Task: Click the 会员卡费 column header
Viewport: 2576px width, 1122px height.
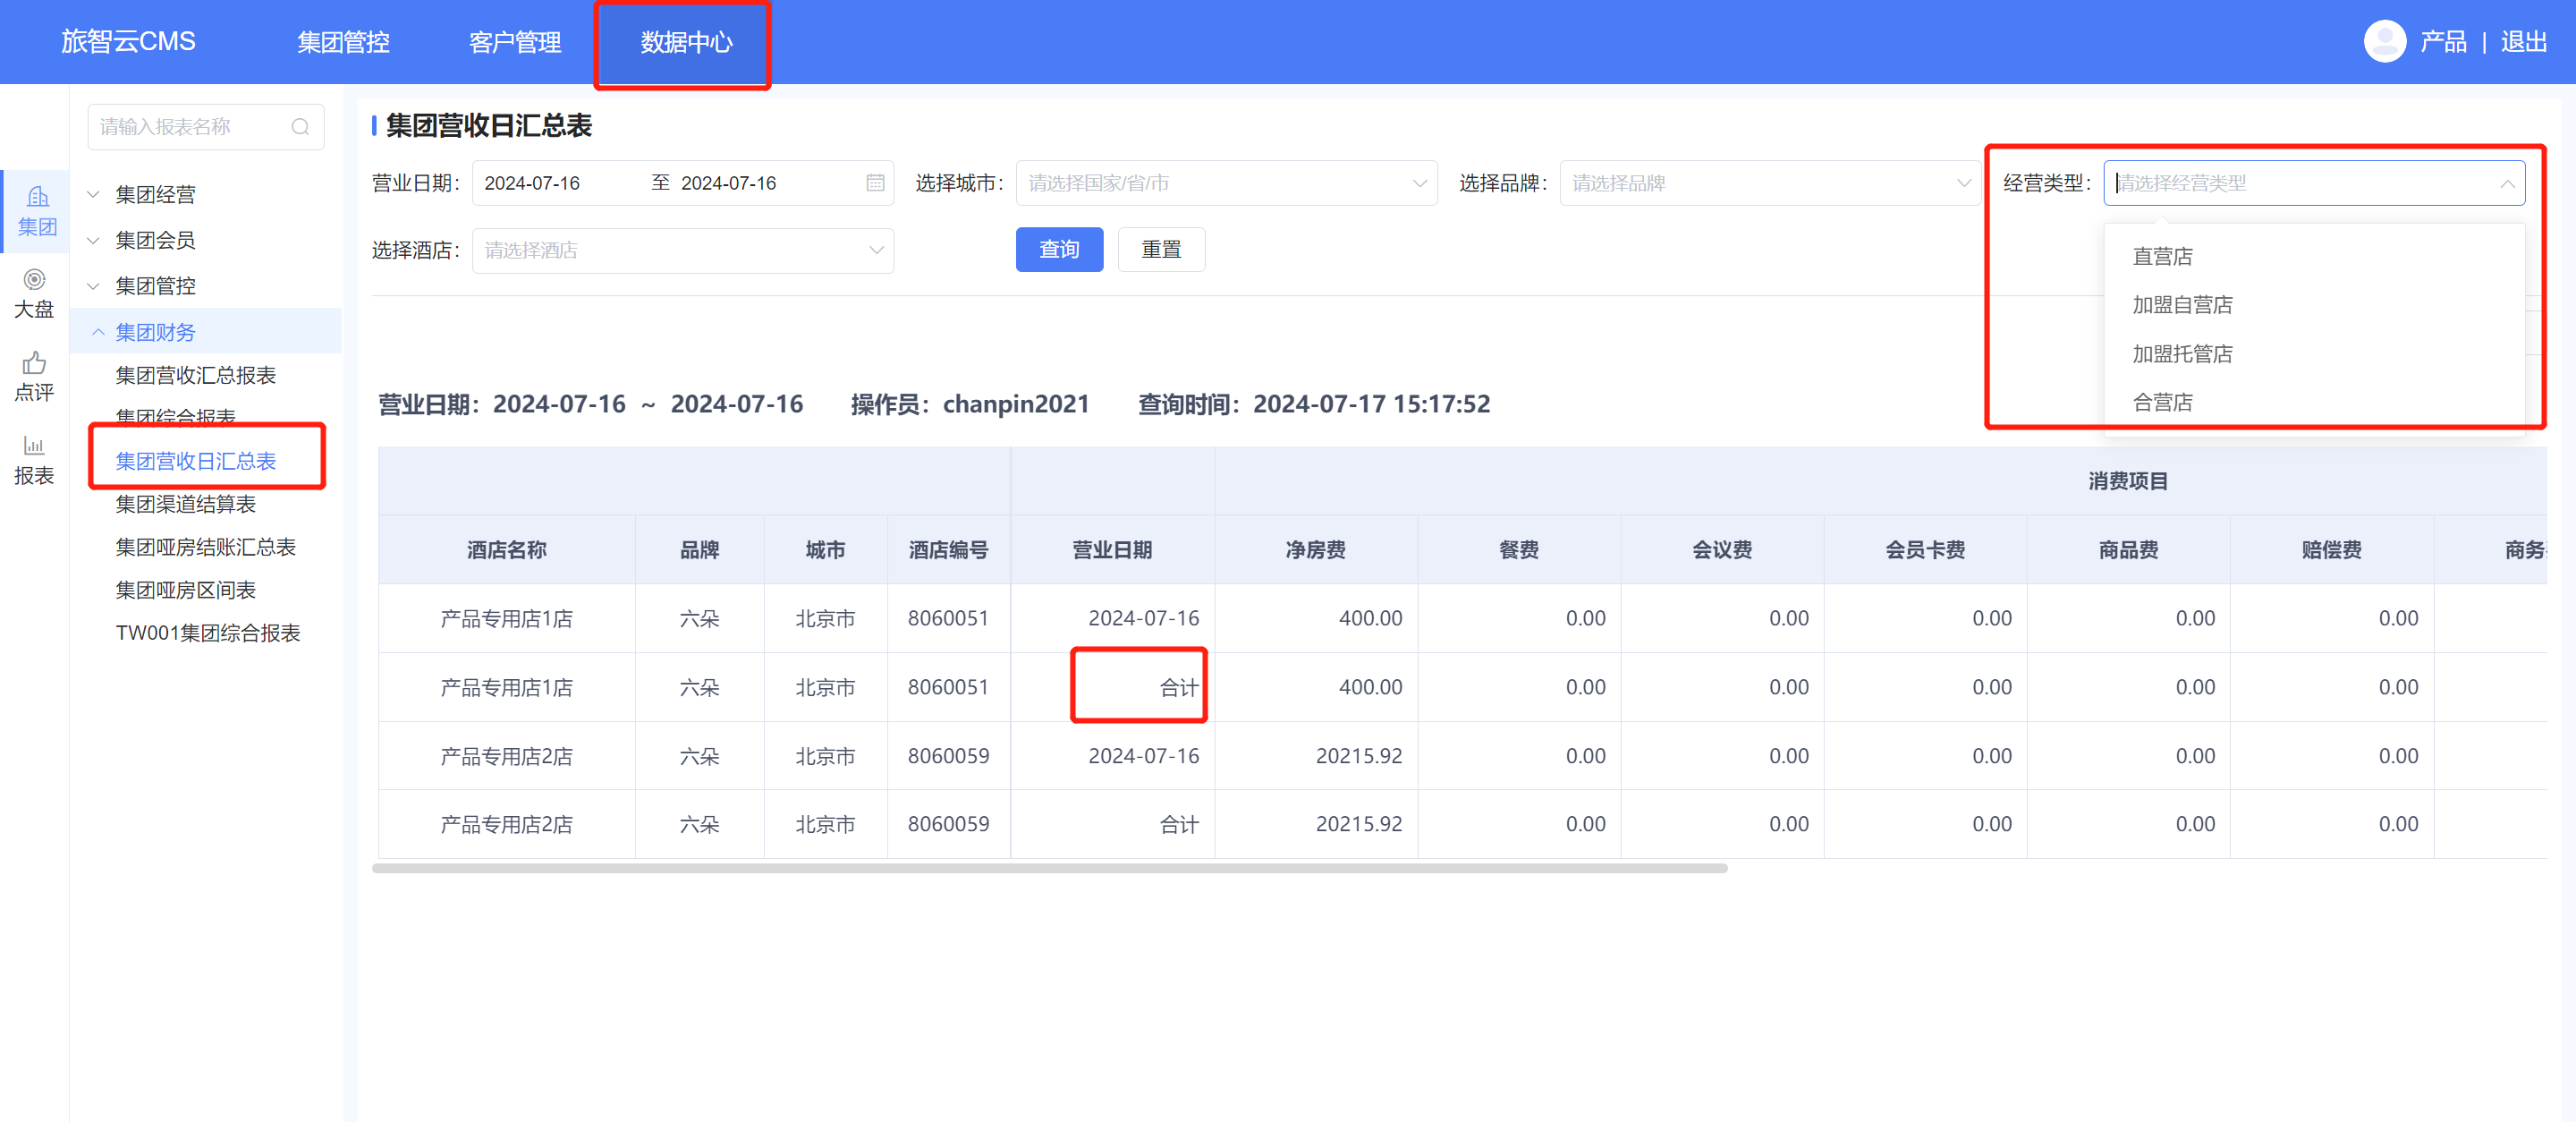Action: (x=1926, y=550)
